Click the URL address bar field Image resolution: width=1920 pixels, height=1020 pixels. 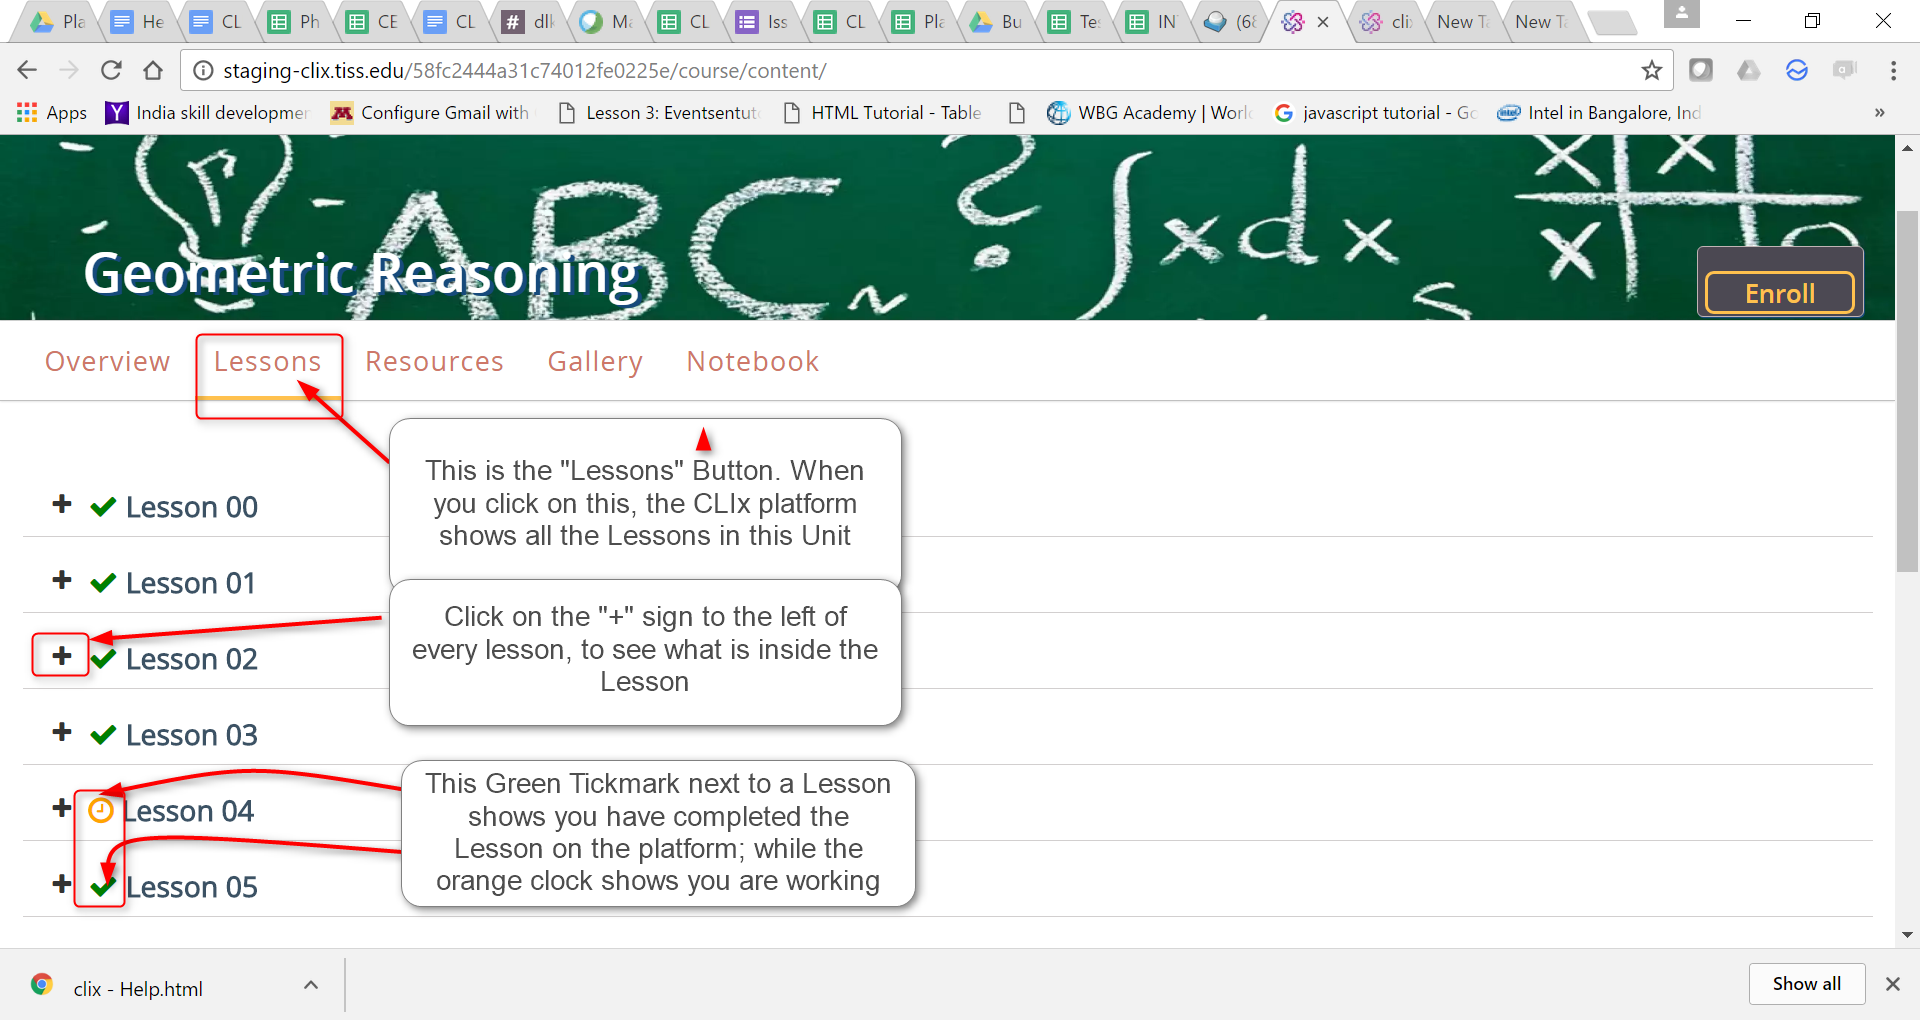point(900,70)
